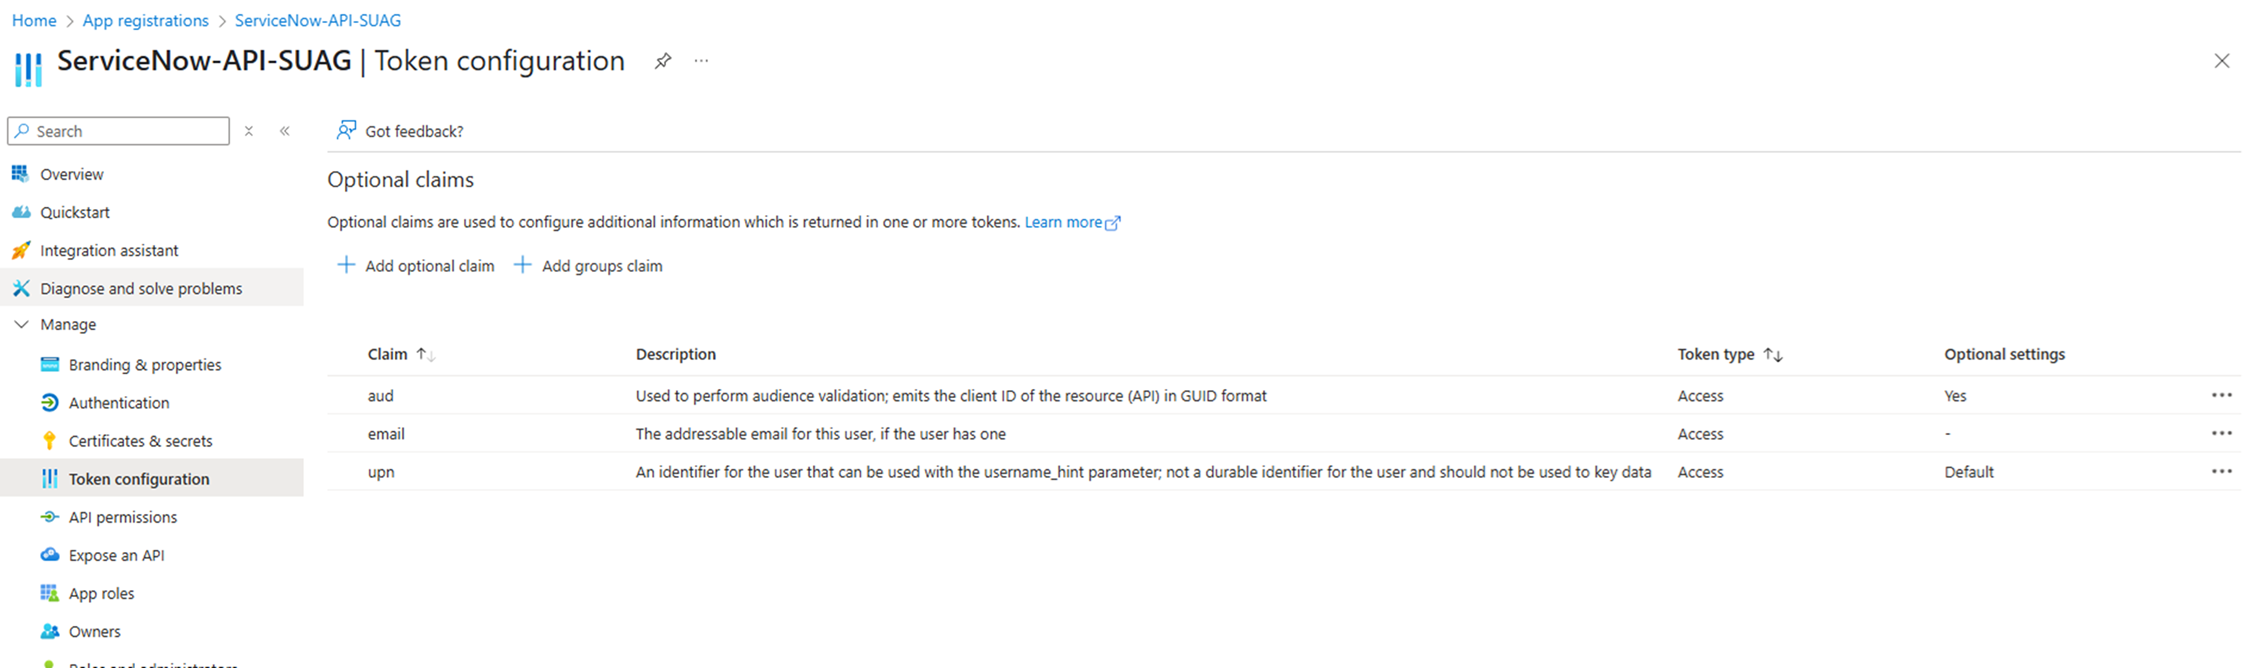Open App roles settings
The image size is (2253, 668).
101,592
